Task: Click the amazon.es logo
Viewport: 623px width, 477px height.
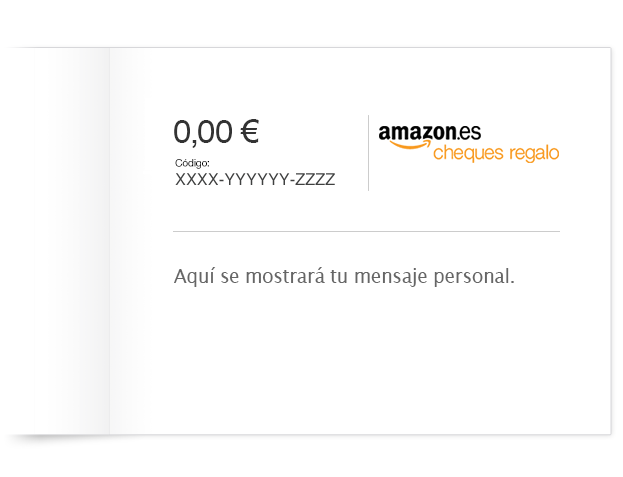Action: click(430, 137)
